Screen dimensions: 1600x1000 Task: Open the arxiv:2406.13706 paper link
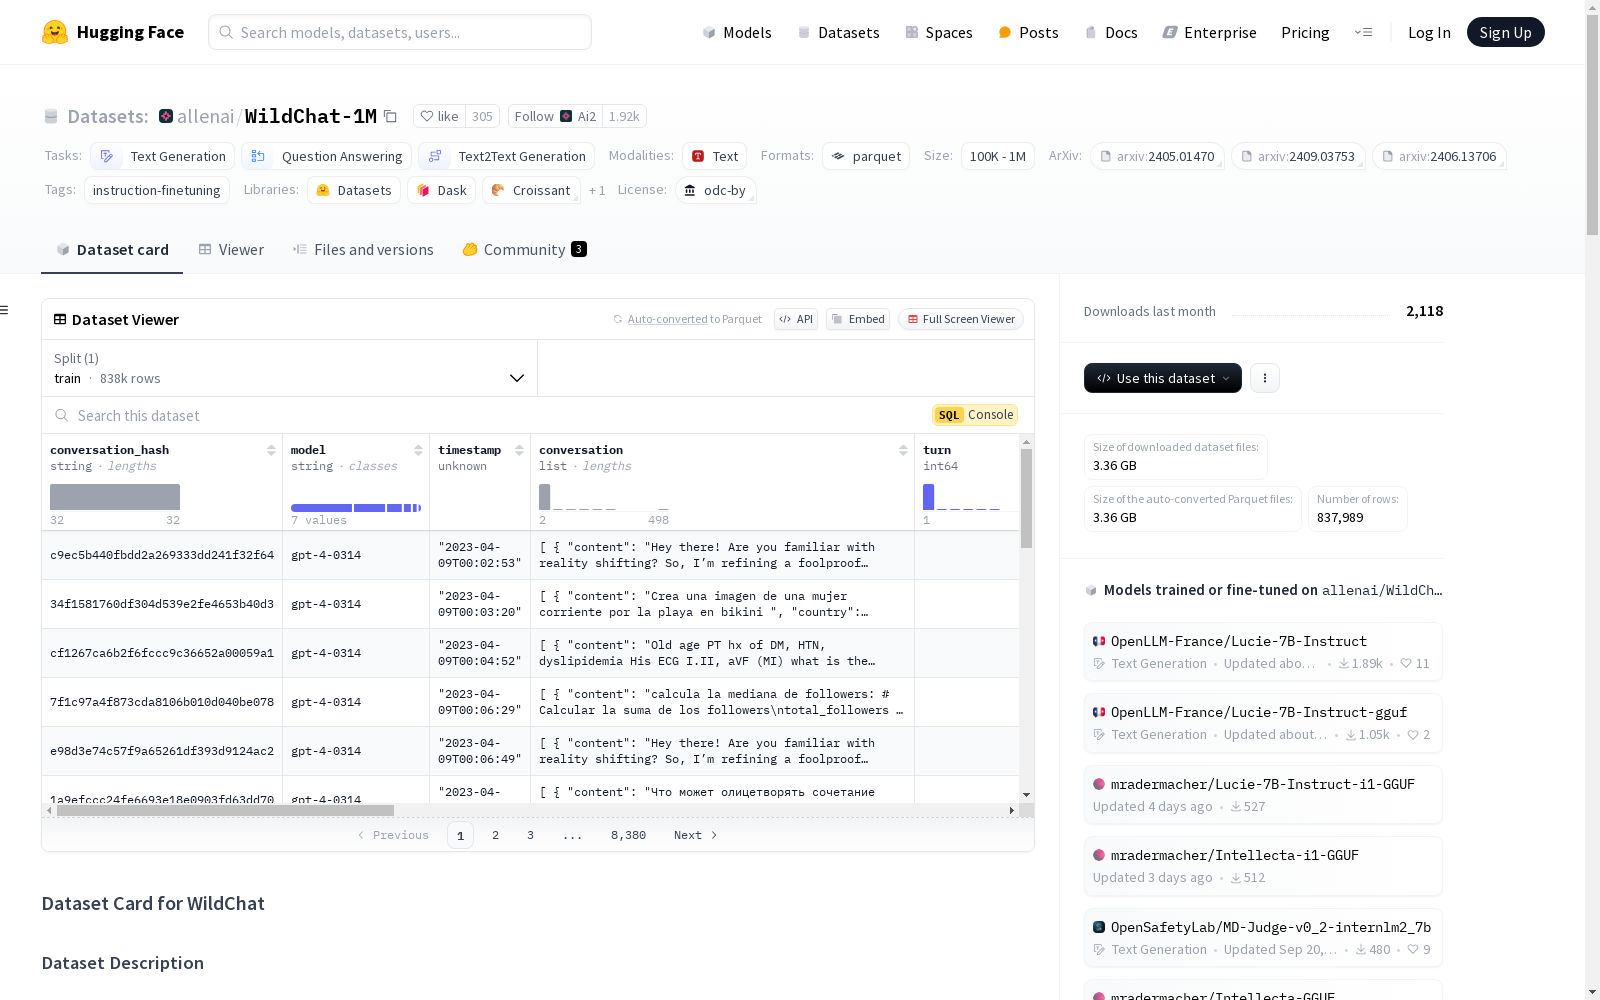tap(1439, 156)
